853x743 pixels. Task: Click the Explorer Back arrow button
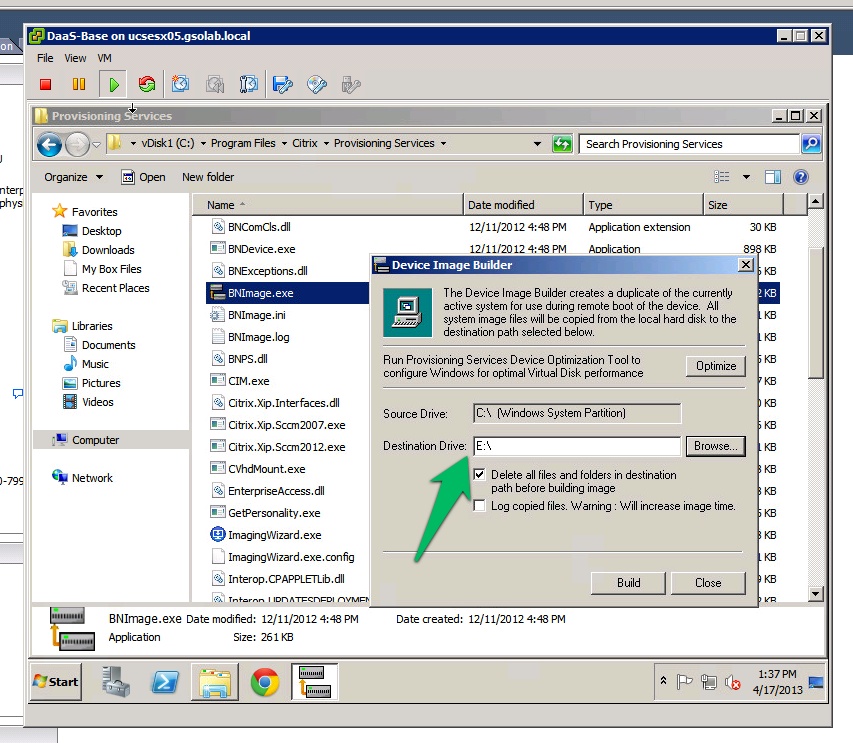coord(50,145)
